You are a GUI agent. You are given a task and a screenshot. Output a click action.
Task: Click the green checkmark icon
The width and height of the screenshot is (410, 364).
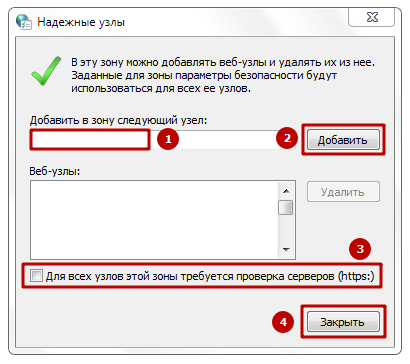click(46, 71)
